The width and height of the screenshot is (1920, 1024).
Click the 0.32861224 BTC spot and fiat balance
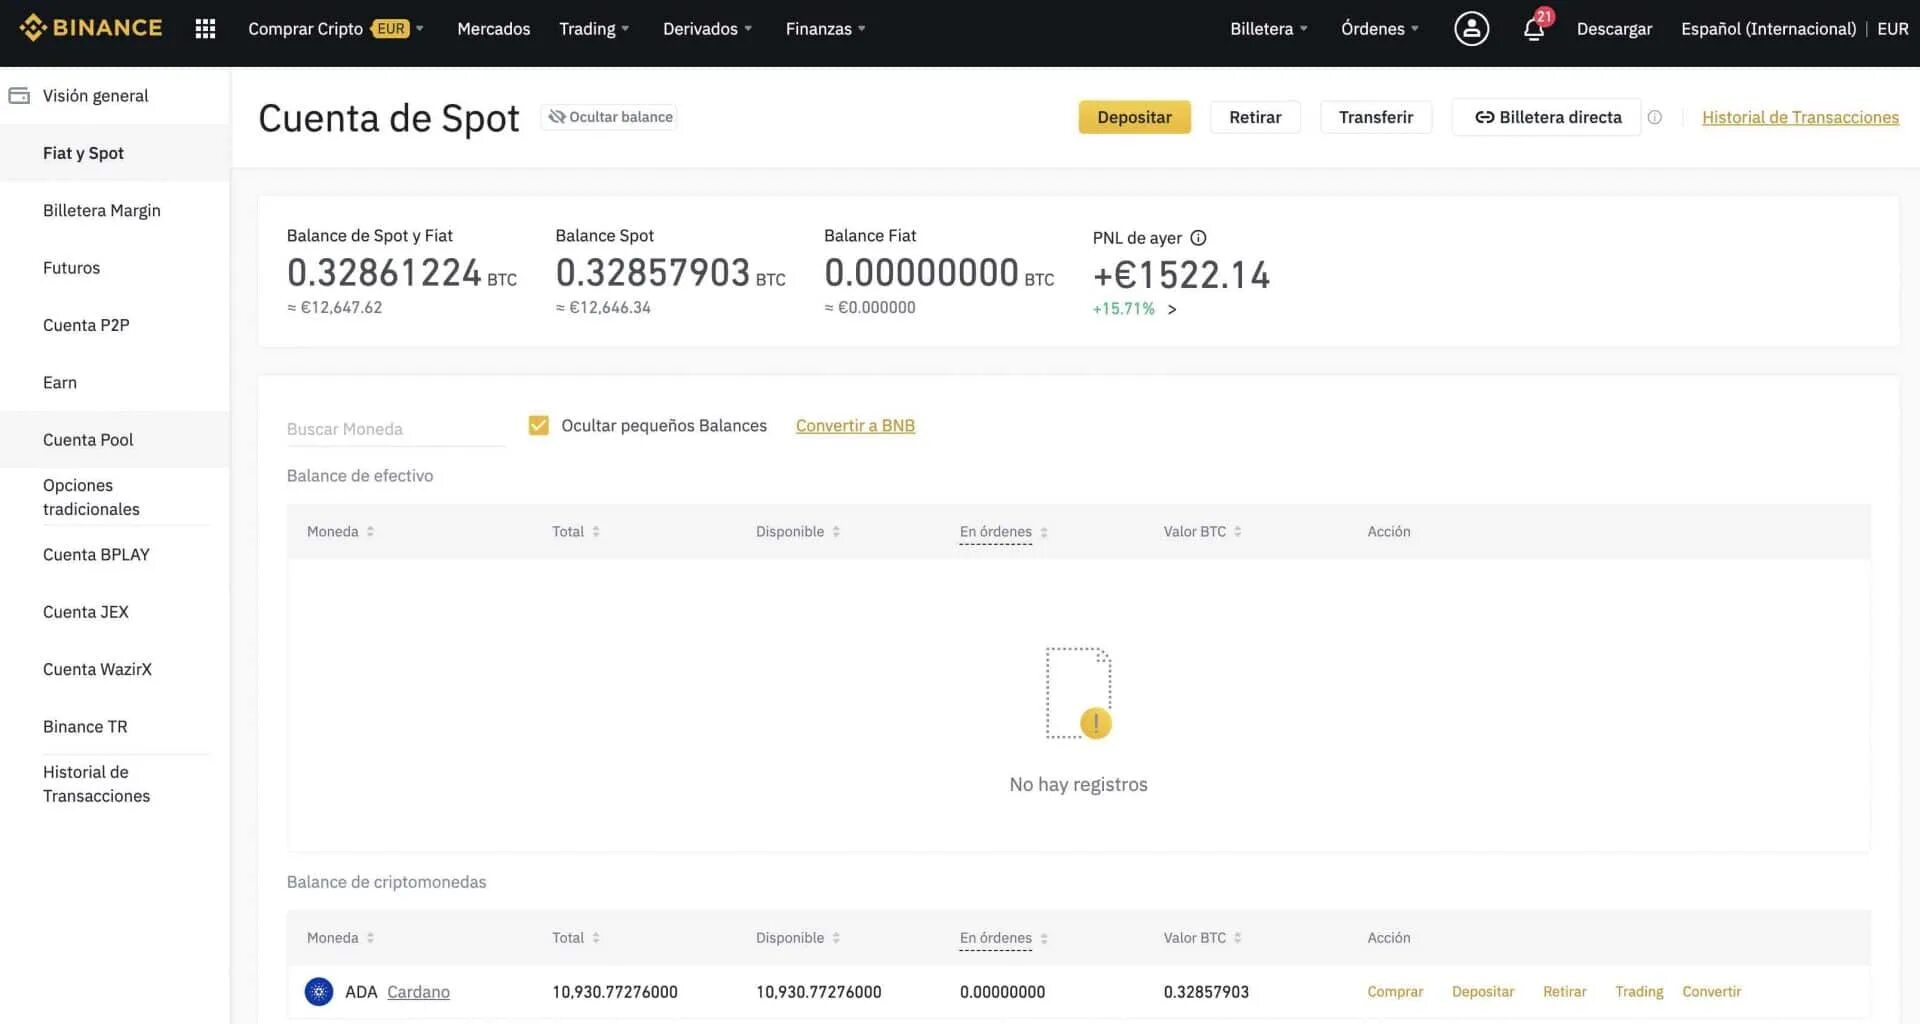point(401,273)
